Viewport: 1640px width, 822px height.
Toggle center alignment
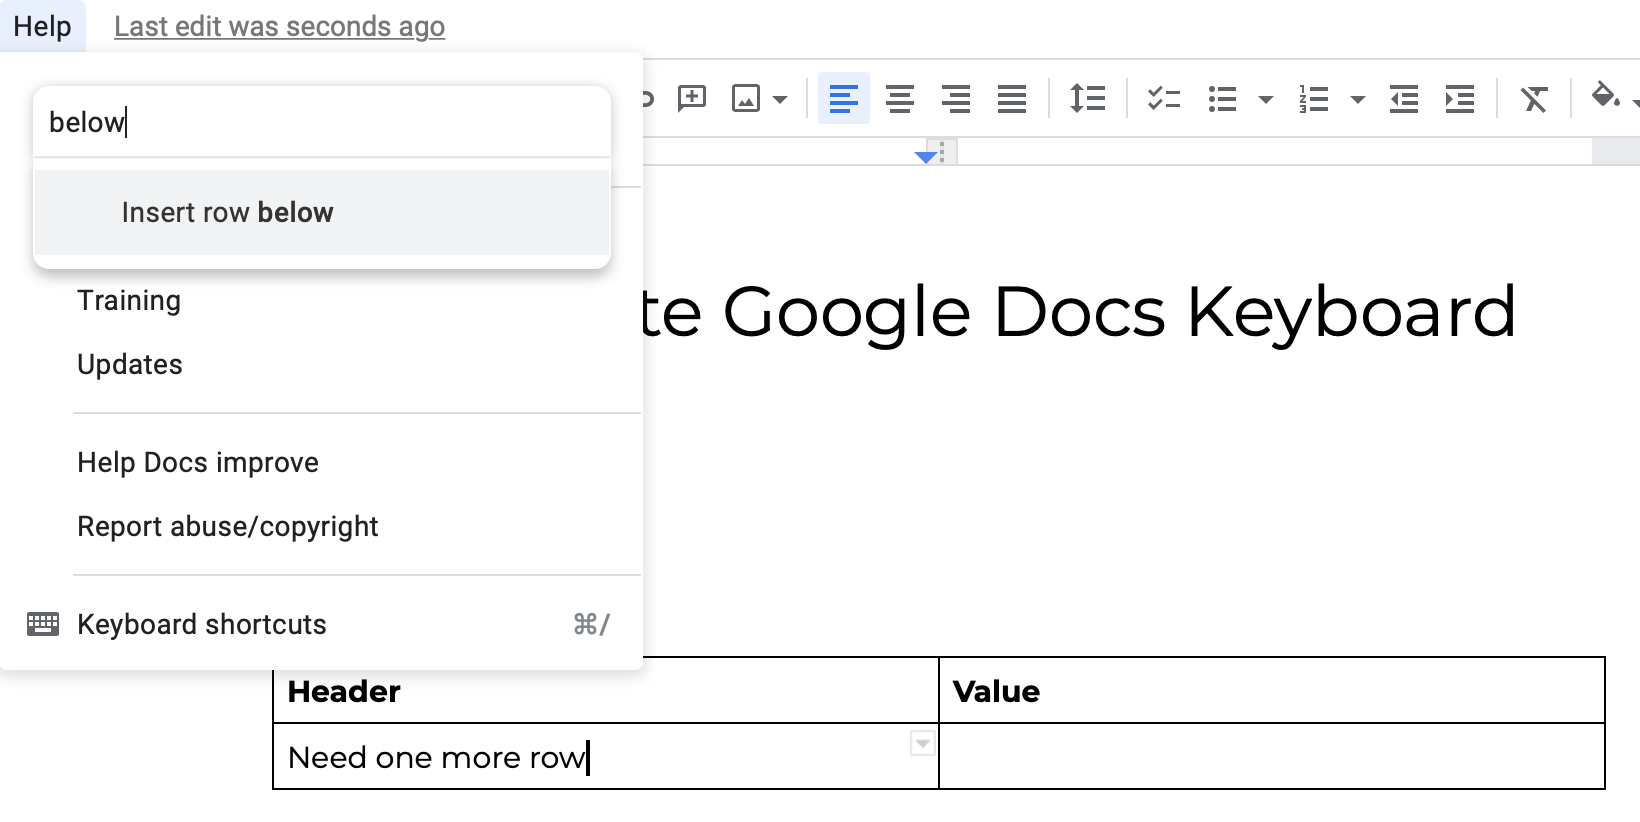point(900,98)
